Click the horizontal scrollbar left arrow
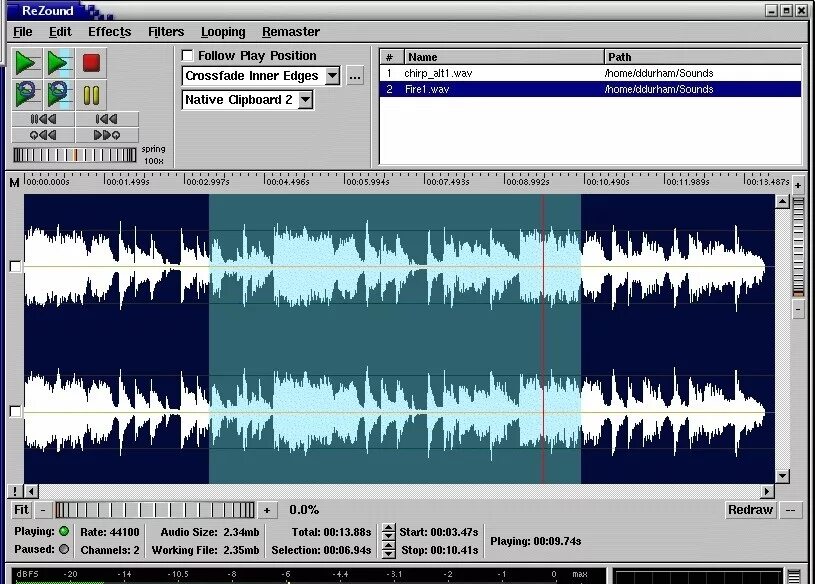This screenshot has height=584, width=815. click(x=31, y=491)
